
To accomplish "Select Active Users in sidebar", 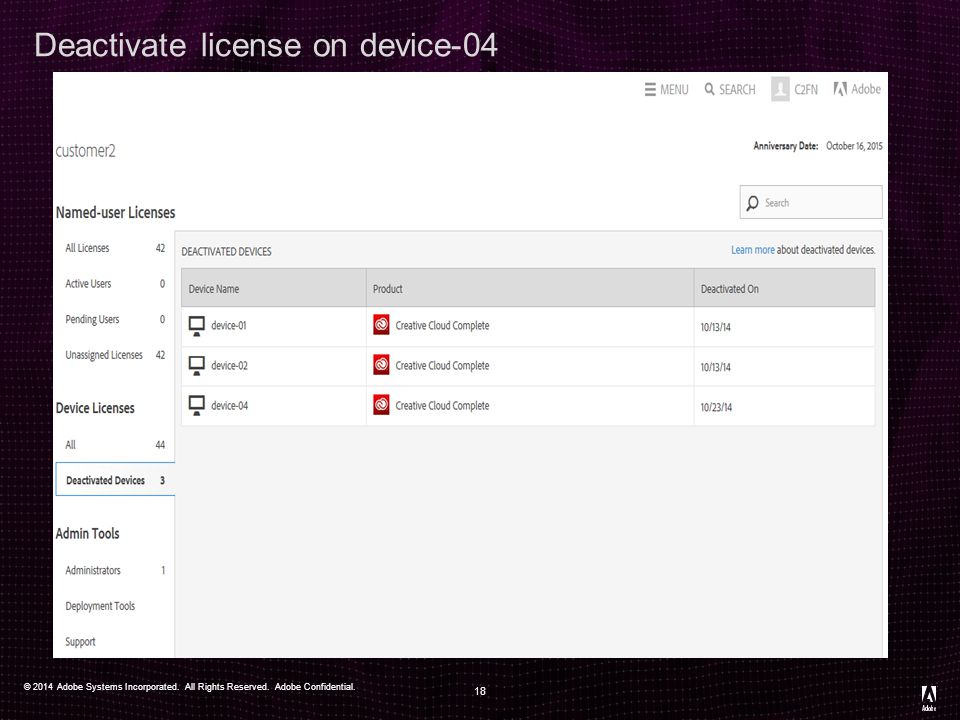I will pyautogui.click(x=115, y=283).
